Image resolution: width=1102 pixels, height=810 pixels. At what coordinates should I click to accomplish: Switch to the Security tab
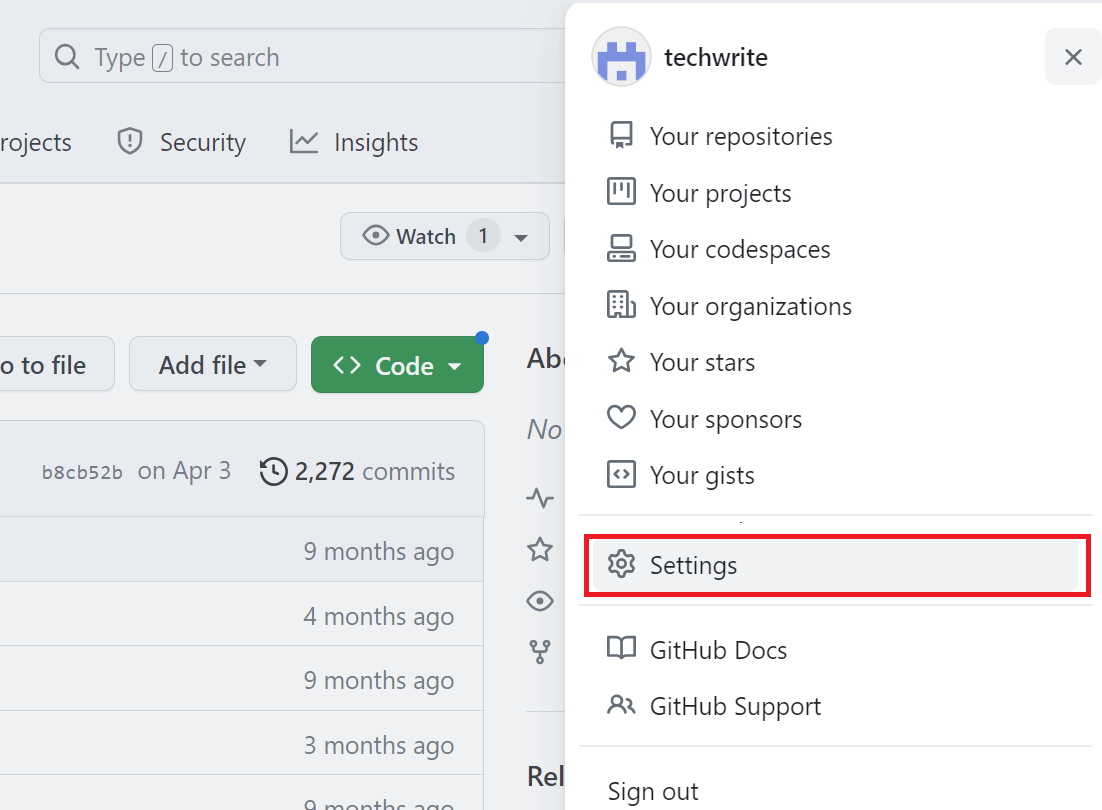[181, 142]
